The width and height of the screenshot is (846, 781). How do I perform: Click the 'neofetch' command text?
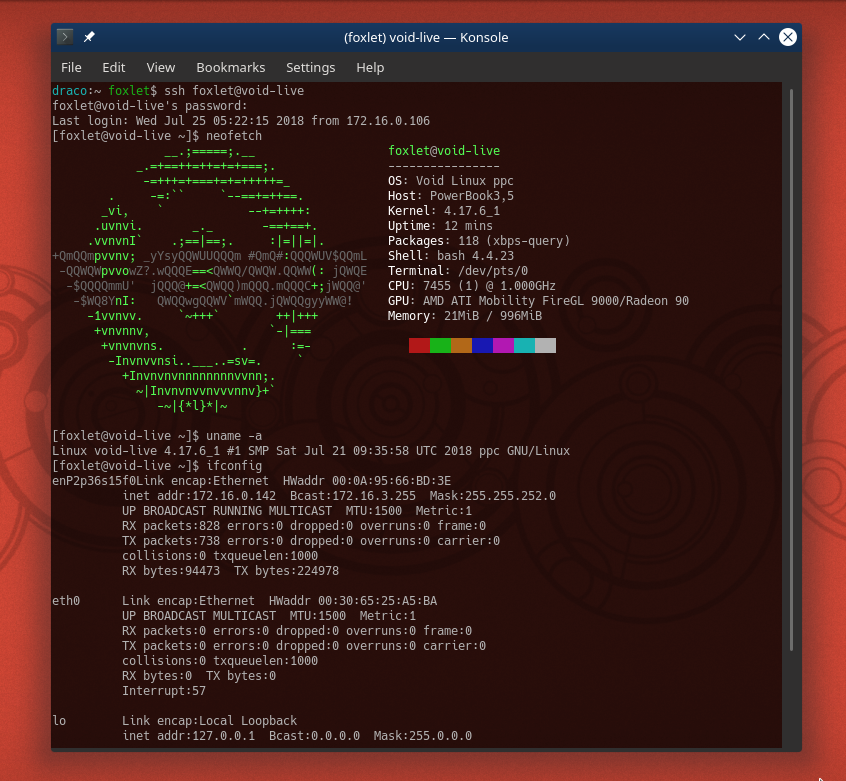point(234,136)
